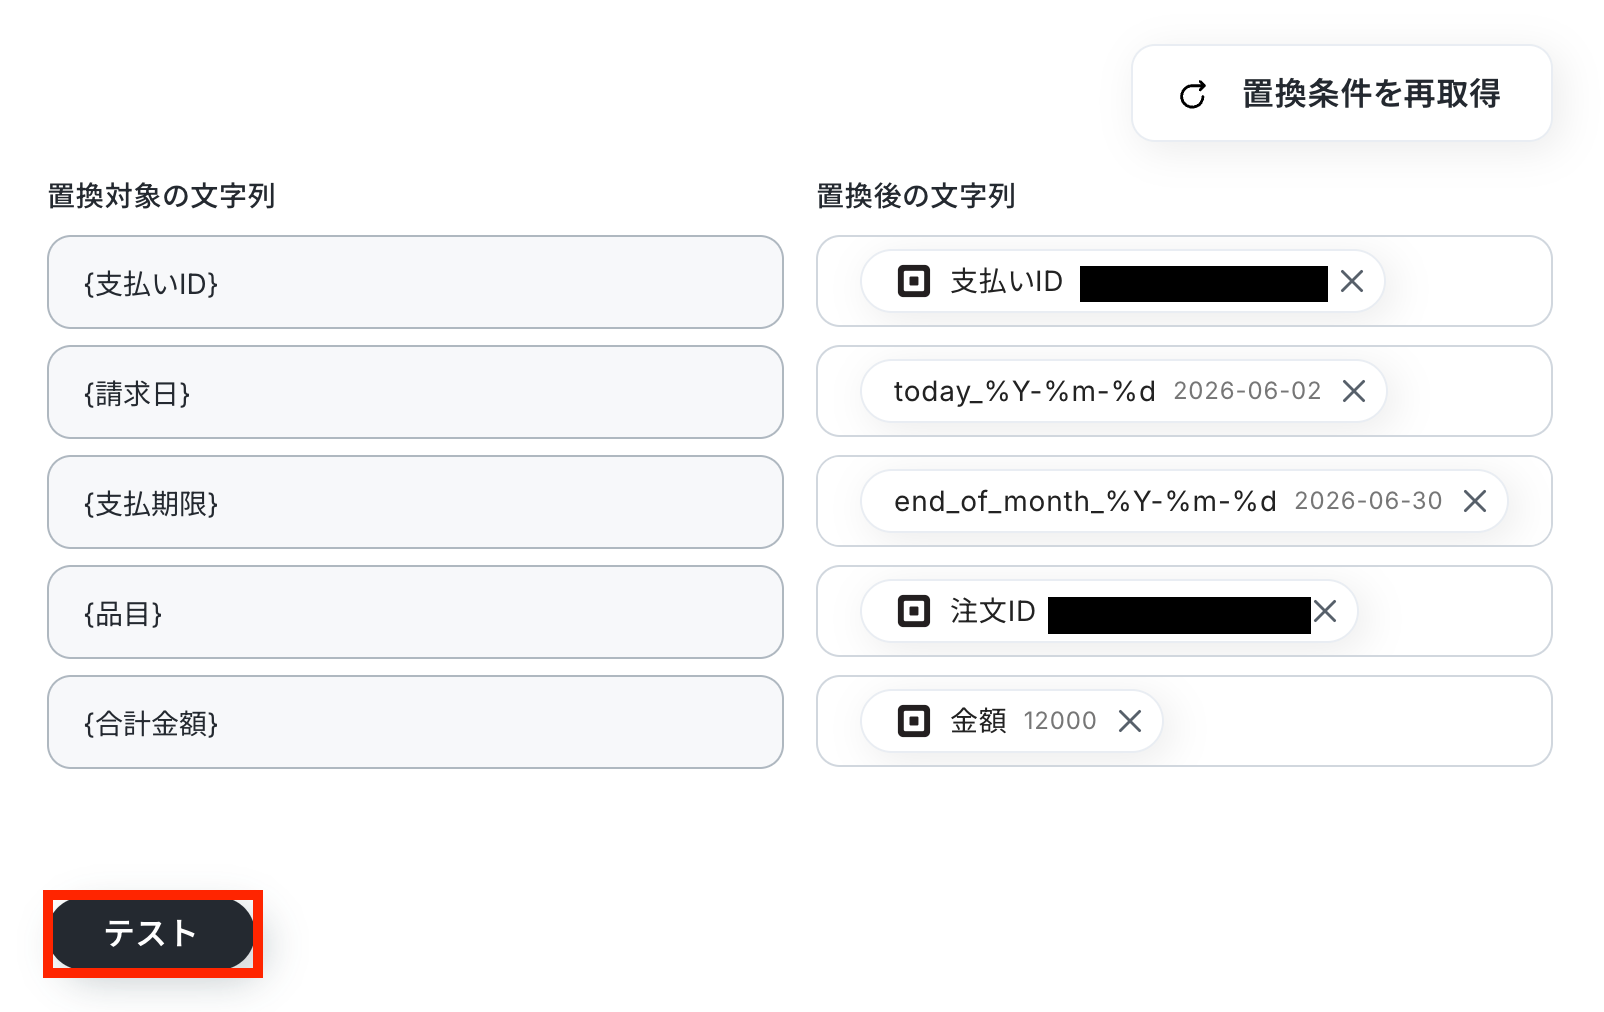Screen dimensions: 1604x1012
Task: Focus the {請求日} target string field
Action: [415, 392]
